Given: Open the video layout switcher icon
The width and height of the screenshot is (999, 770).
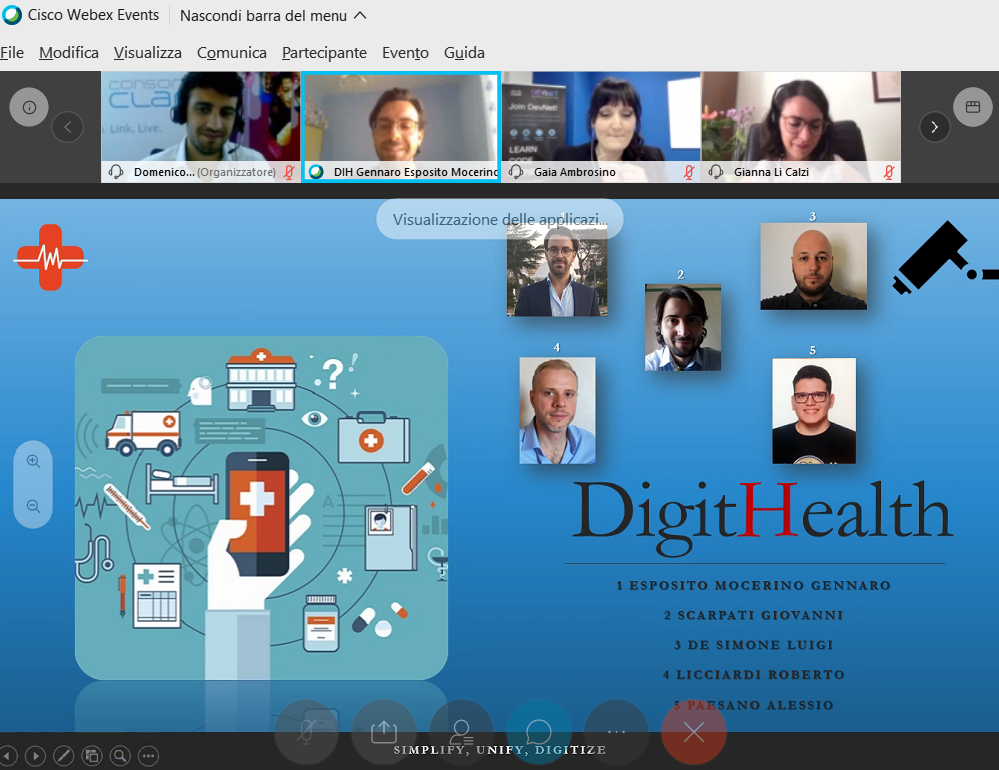Looking at the screenshot, I should [972, 107].
